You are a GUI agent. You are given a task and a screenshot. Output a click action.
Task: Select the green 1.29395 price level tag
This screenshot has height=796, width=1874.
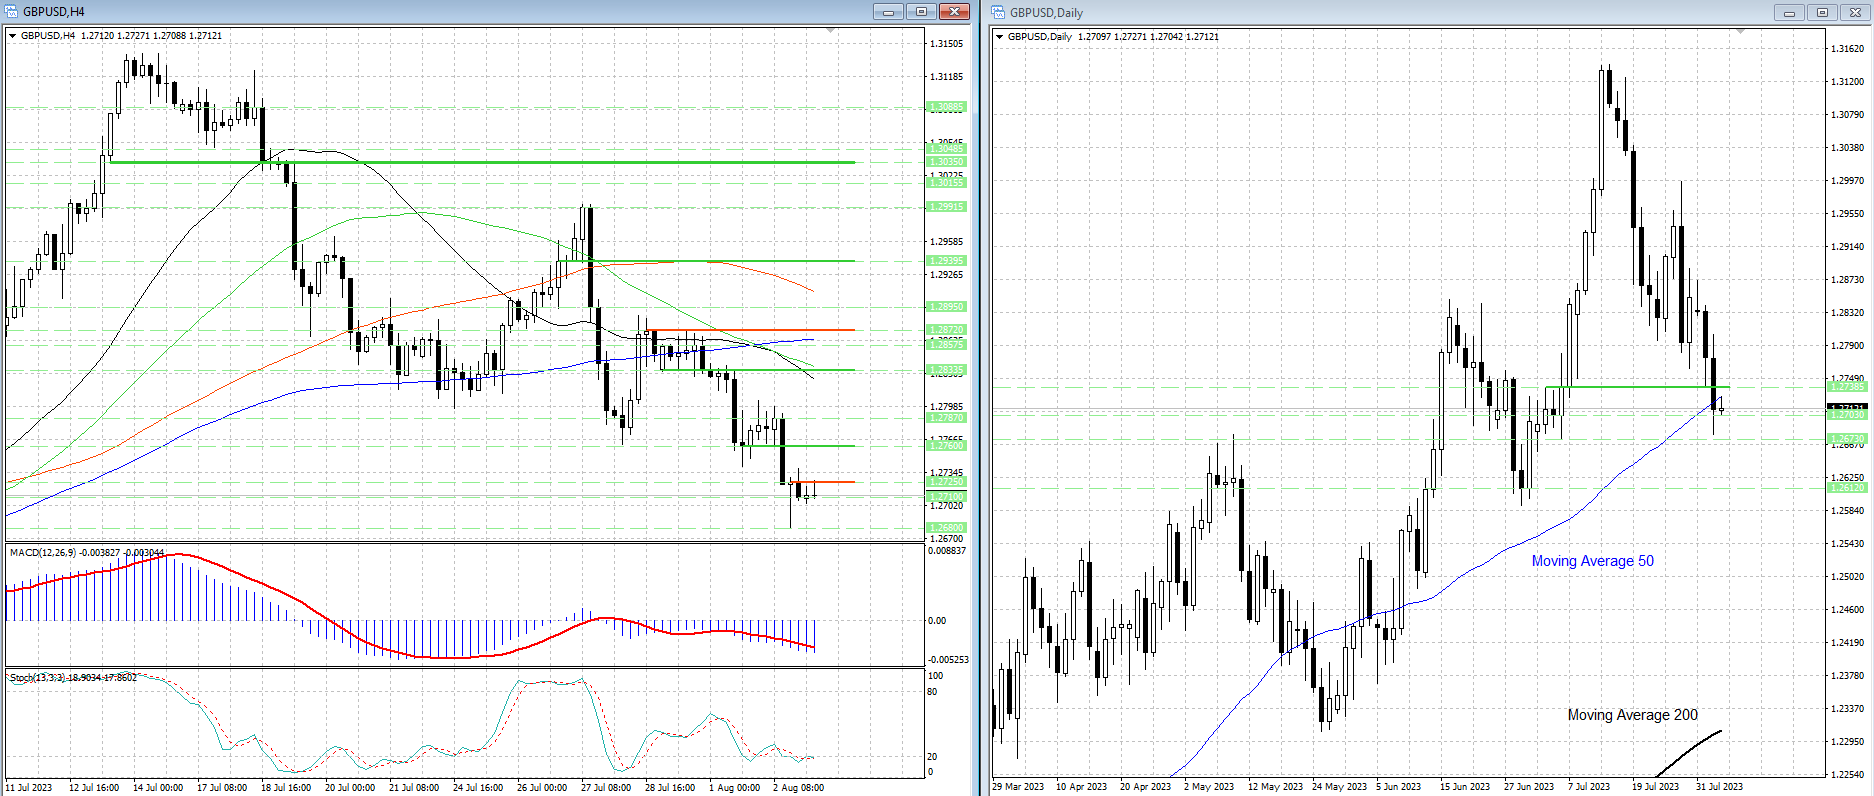pyautogui.click(x=947, y=261)
